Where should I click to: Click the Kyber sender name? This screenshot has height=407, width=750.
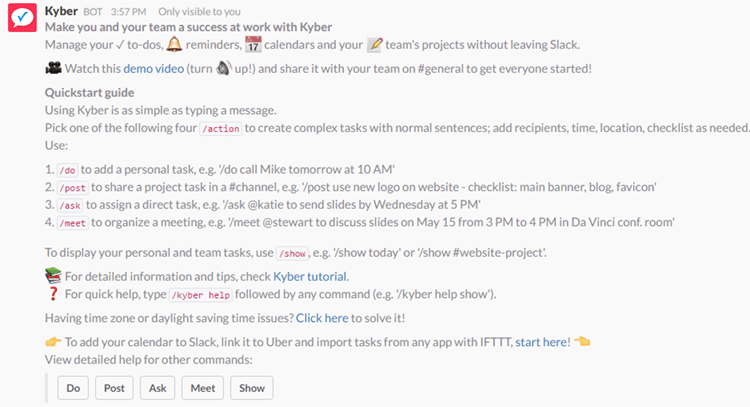click(61, 11)
